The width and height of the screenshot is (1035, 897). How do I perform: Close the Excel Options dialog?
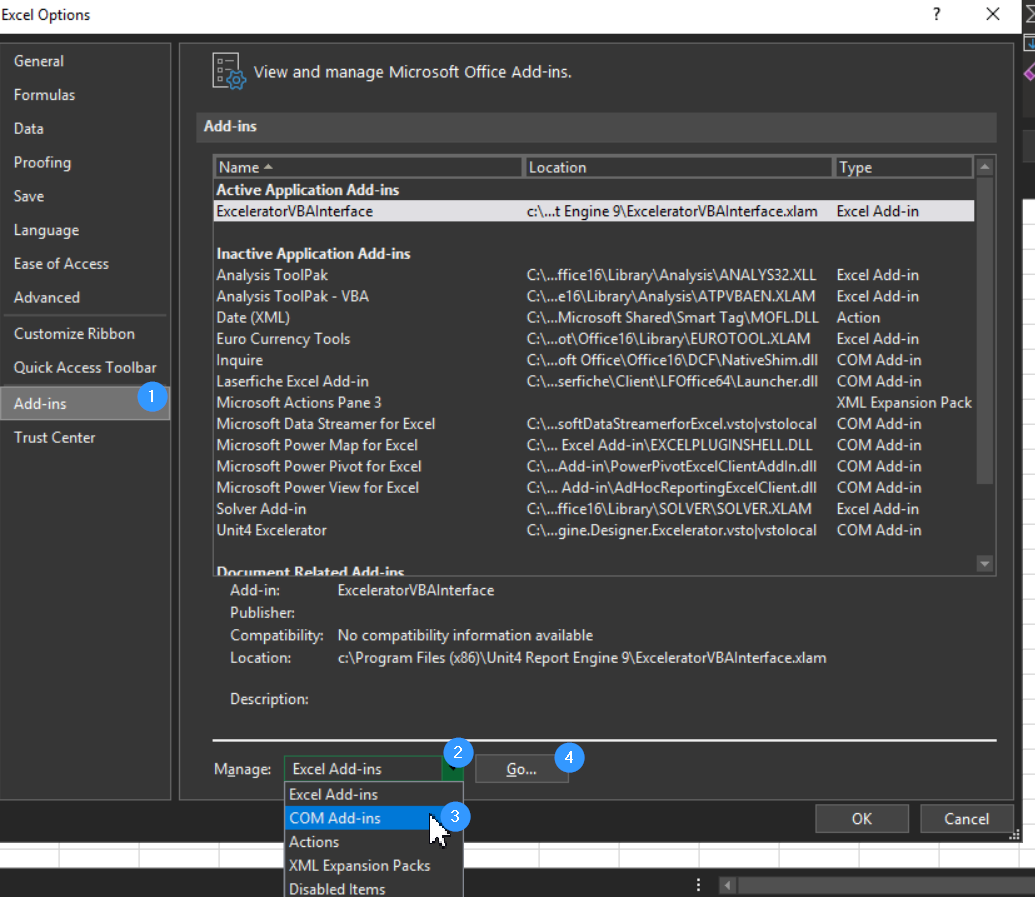(993, 15)
